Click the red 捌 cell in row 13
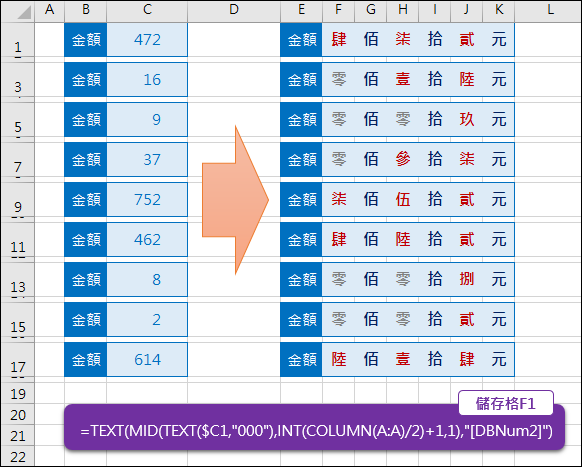 [466, 280]
